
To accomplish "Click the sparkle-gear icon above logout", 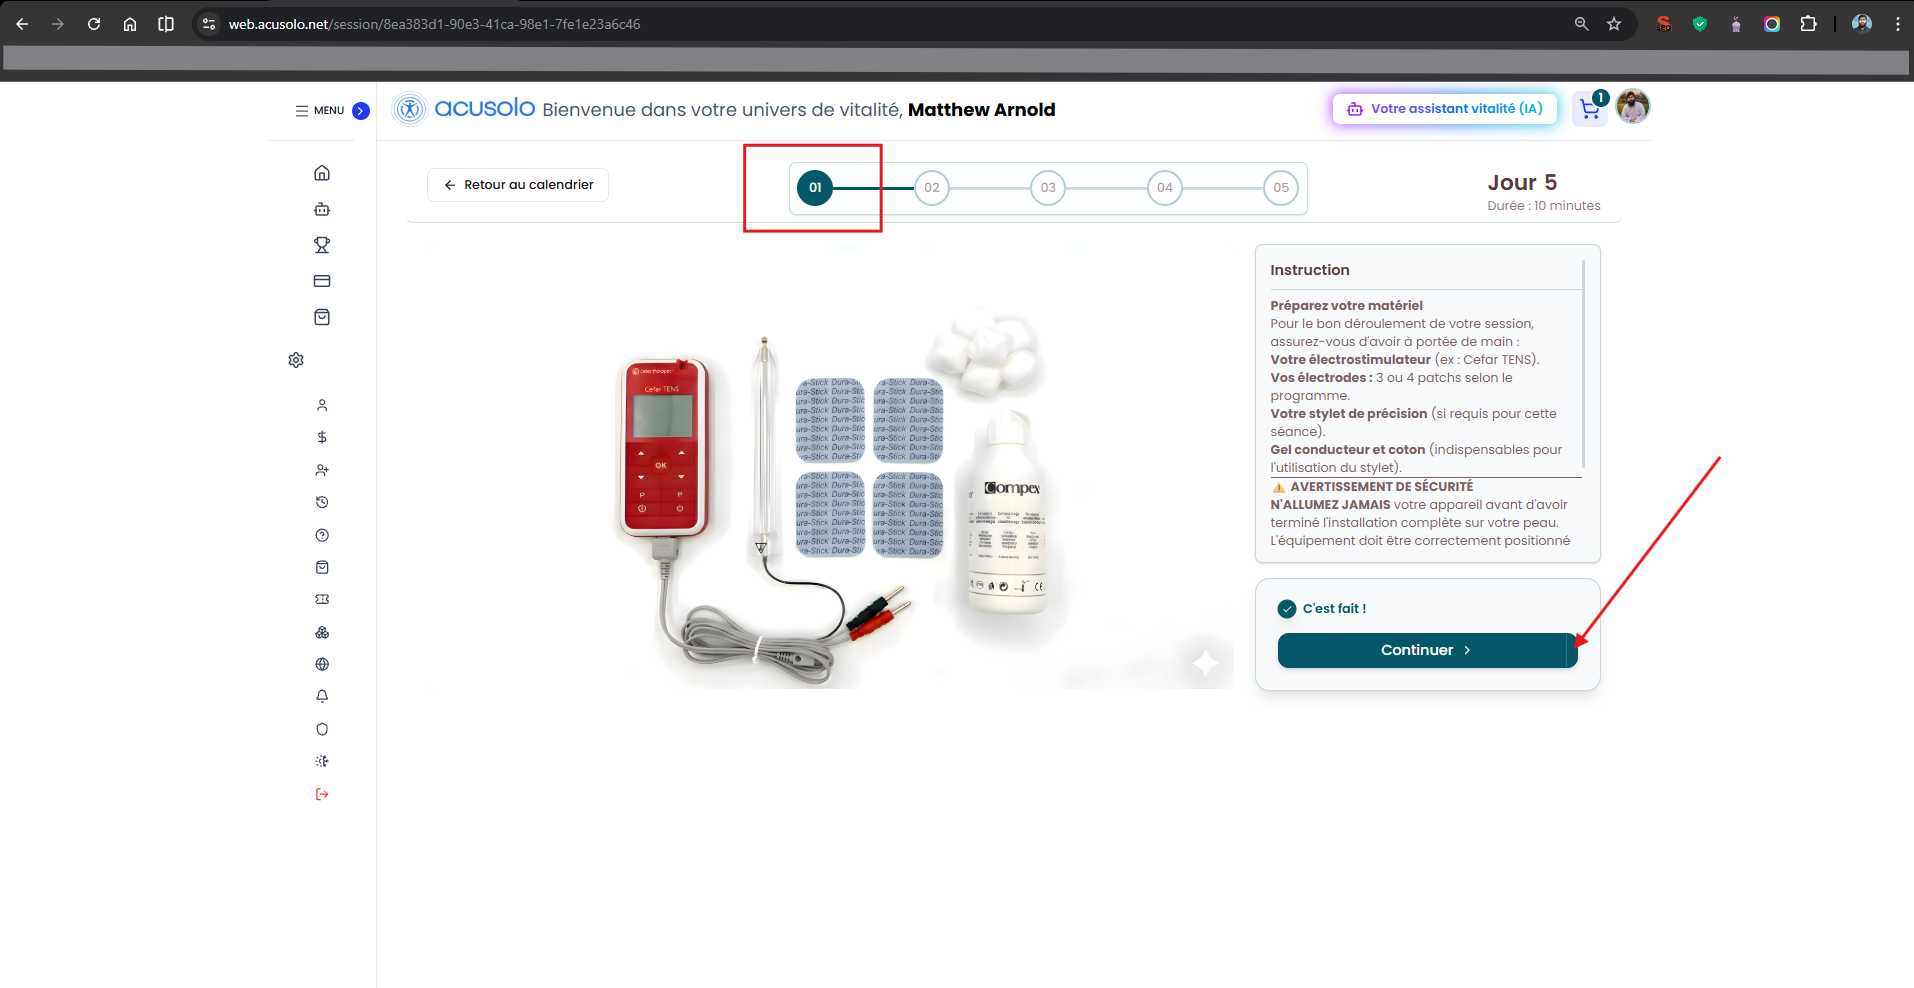I will [322, 761].
